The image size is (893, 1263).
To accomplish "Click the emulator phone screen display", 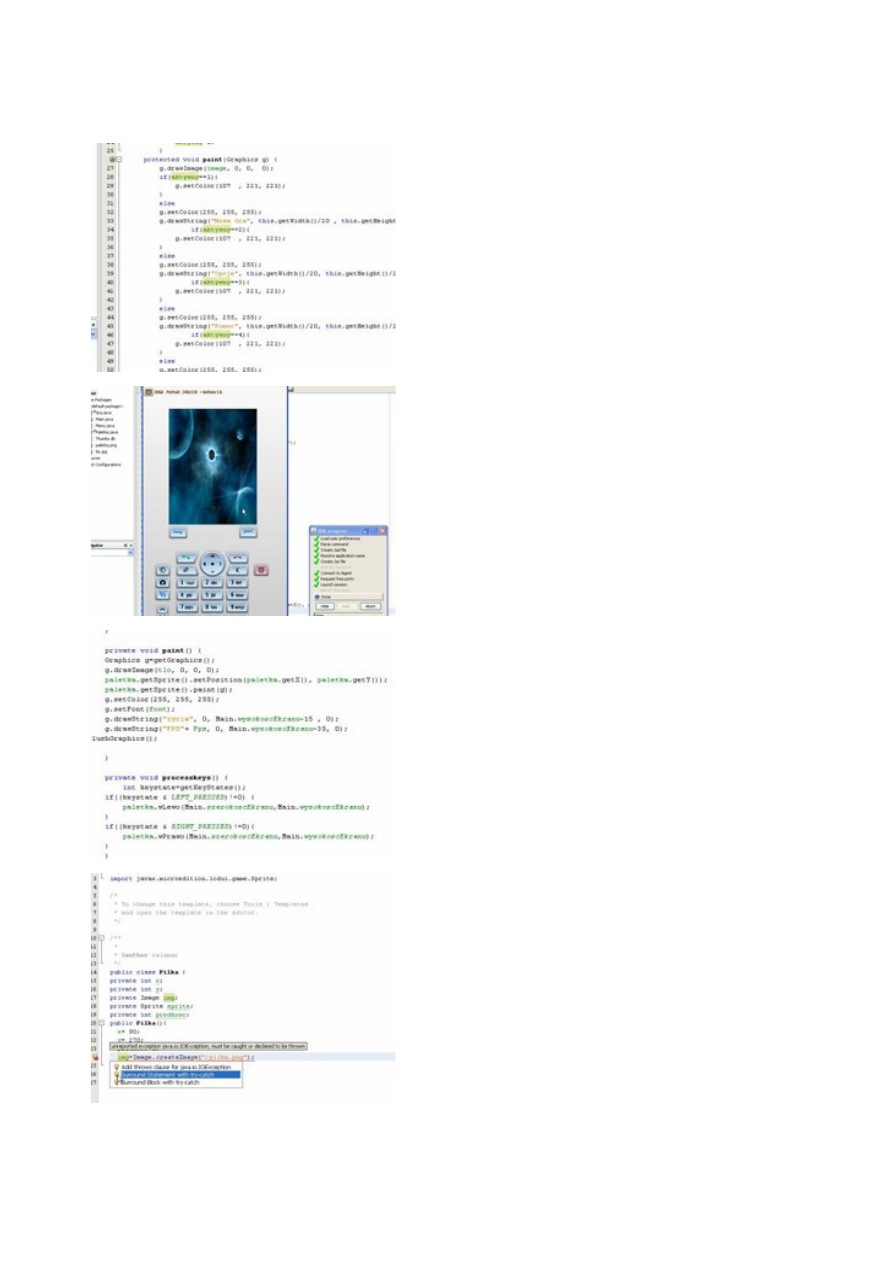I will point(212,464).
